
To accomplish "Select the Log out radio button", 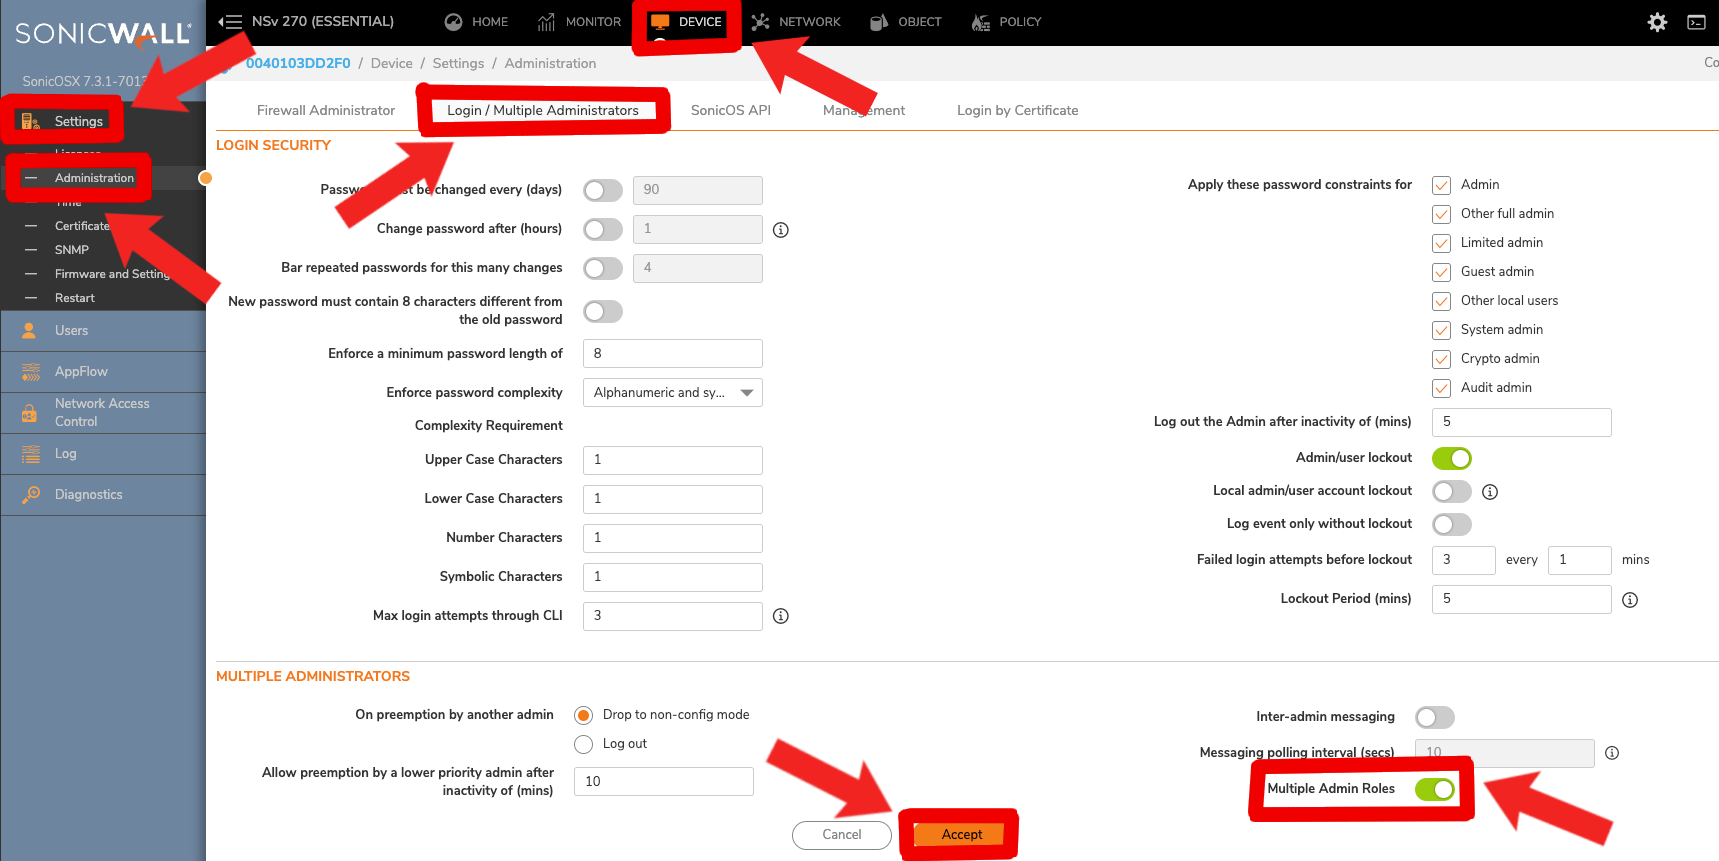I will 584,744.
